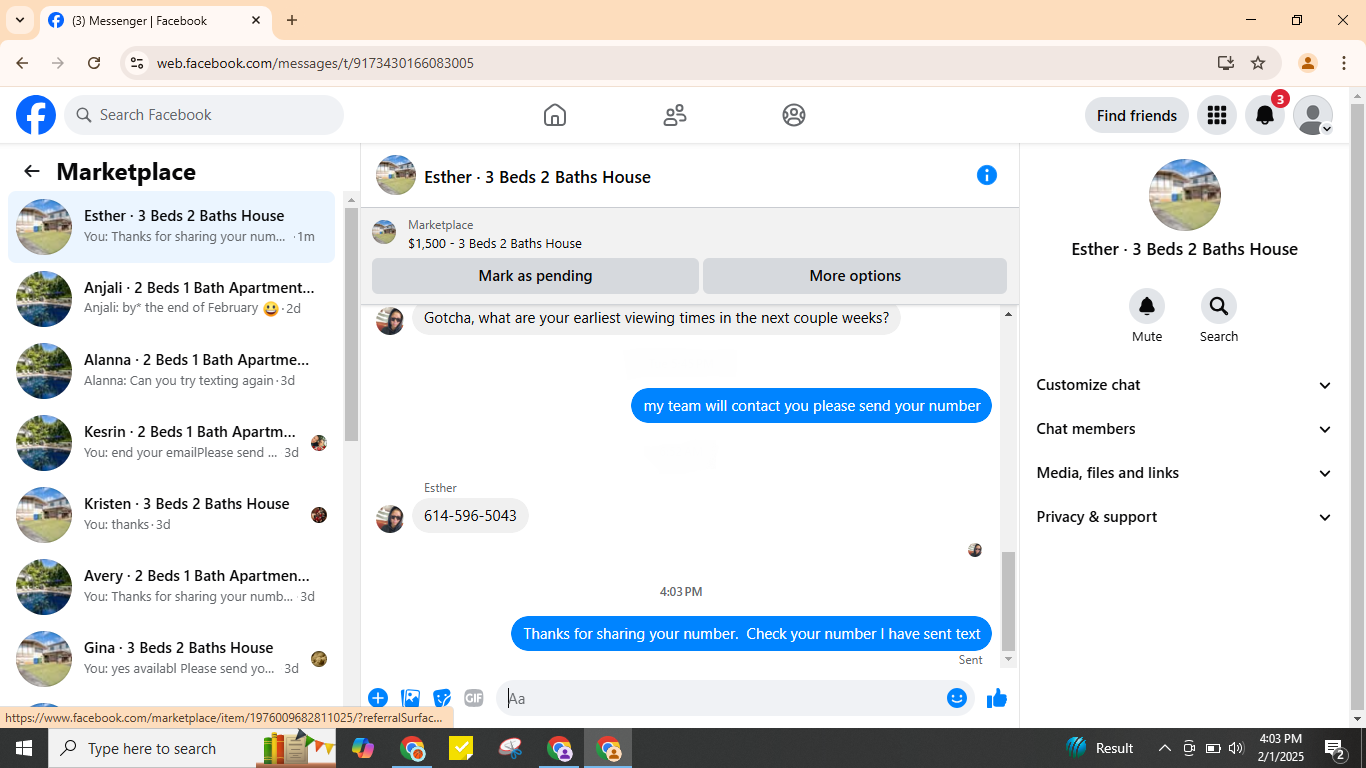Open the Result weather widget in taskbar

click(1100, 748)
